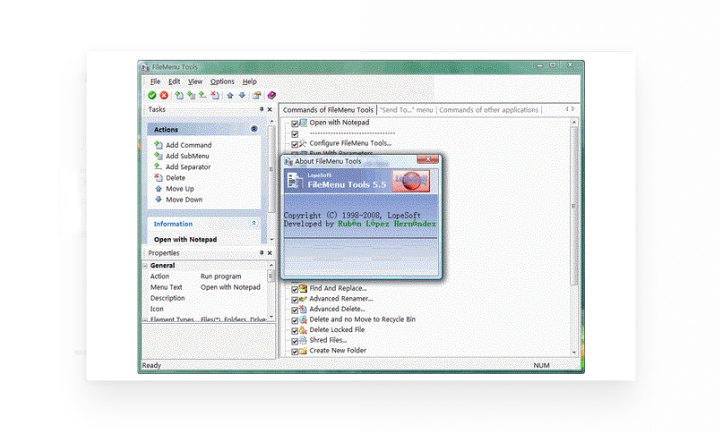The height and width of the screenshot is (432, 720).
Task: Click the Add Command action link
Action: point(189,145)
